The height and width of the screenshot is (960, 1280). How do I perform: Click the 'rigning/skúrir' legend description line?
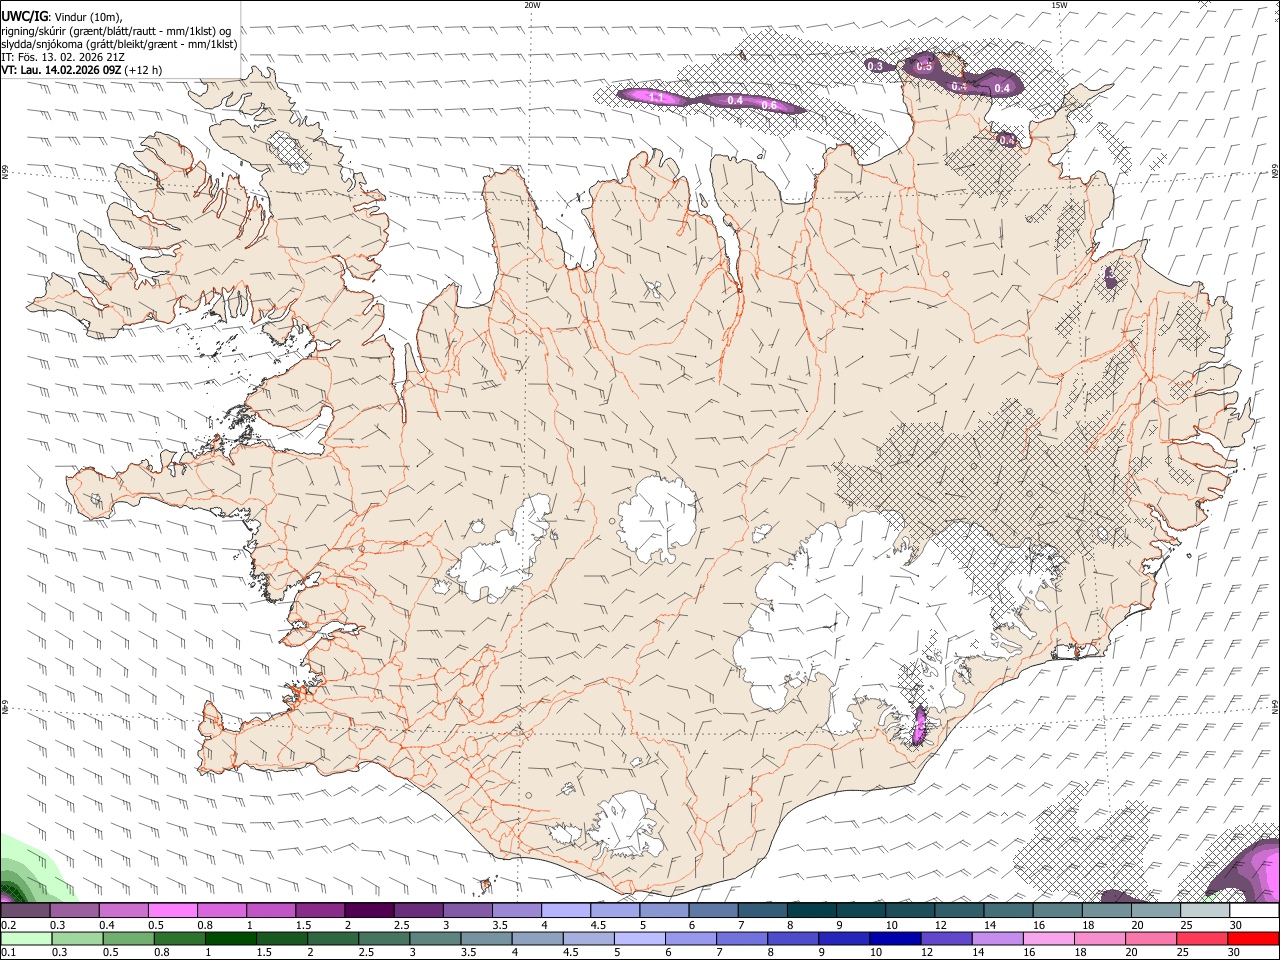pos(116,30)
